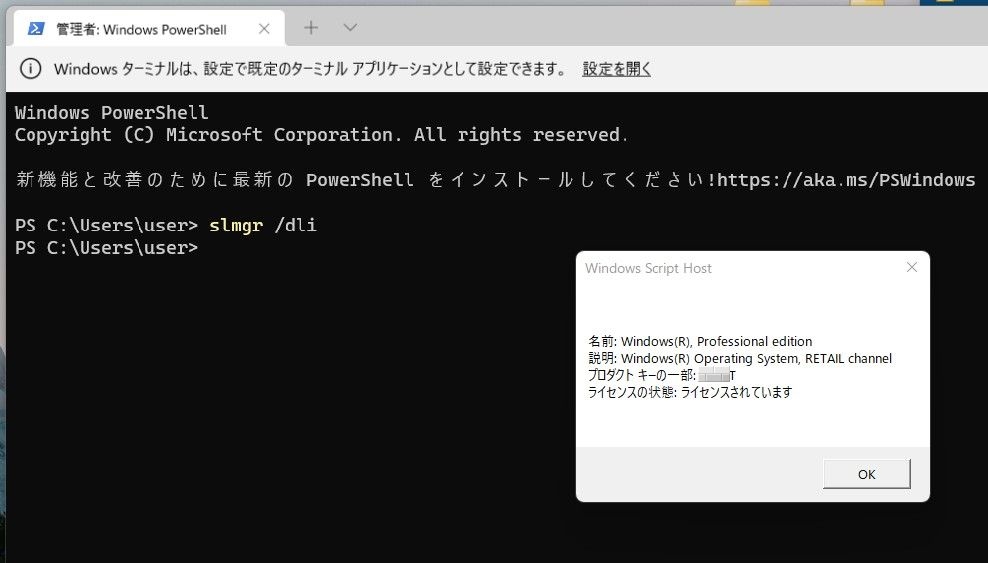The height and width of the screenshot is (563, 988).
Task: Click the 'ライセンスの状態: ライセンスされています' line
Action: tap(689, 392)
